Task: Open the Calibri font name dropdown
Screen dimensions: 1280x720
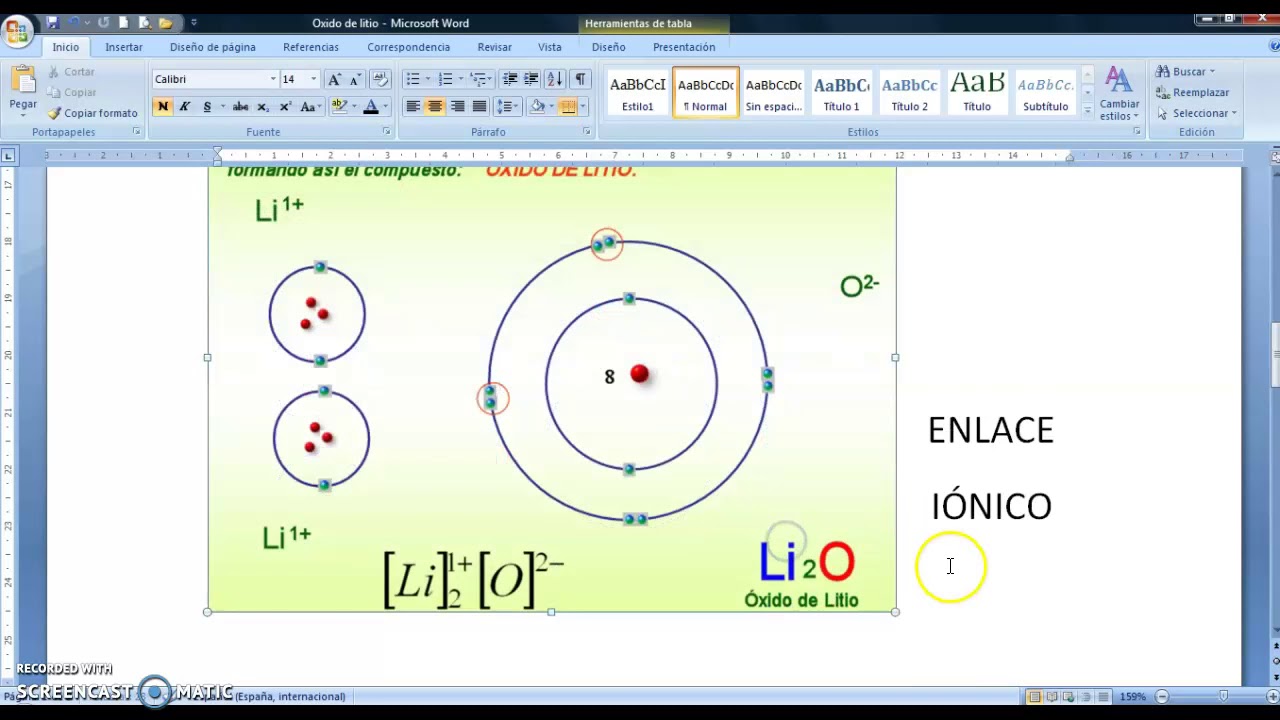Action: [x=273, y=79]
